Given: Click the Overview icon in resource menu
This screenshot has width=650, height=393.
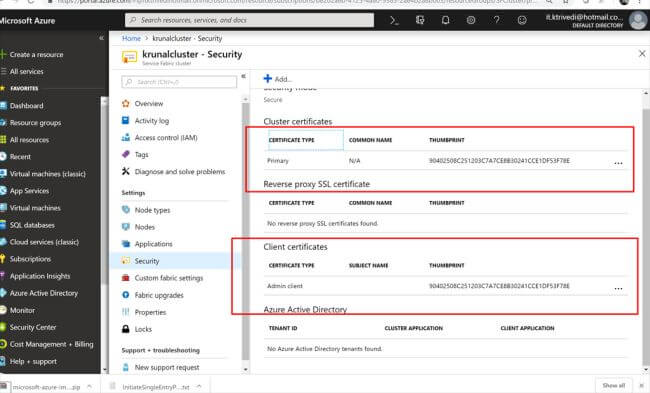Looking at the screenshot, I should 126,103.
